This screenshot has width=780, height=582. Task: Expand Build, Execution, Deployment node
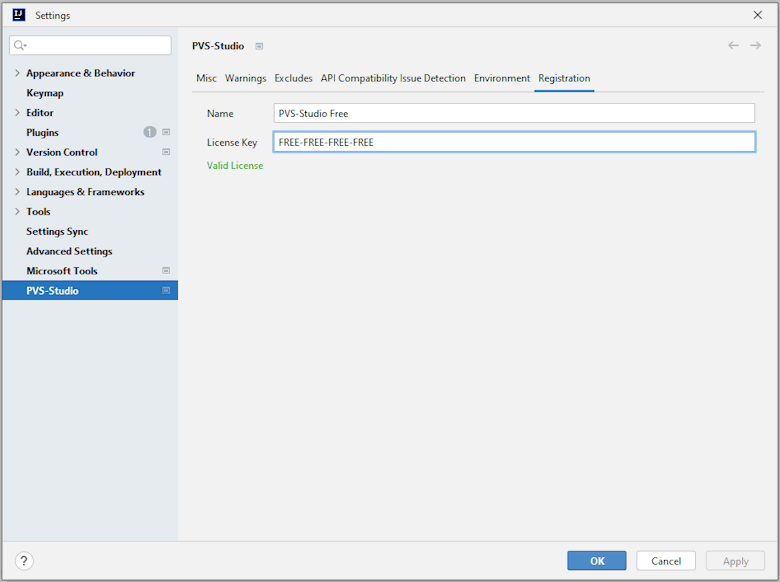coord(17,172)
